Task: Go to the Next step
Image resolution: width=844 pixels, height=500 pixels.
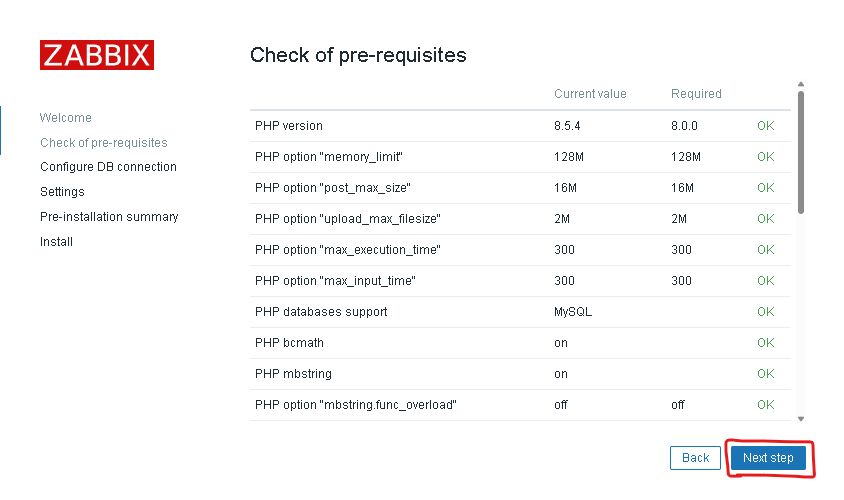Action: pos(768,458)
